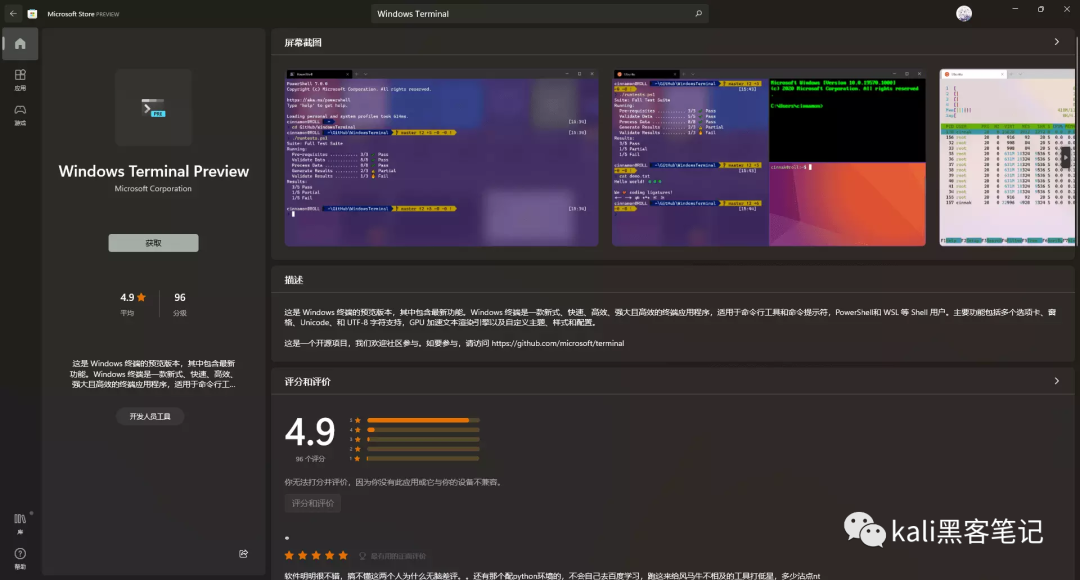Click the next screenshot arrow
The height and width of the screenshot is (580, 1080).
pos(1066,157)
